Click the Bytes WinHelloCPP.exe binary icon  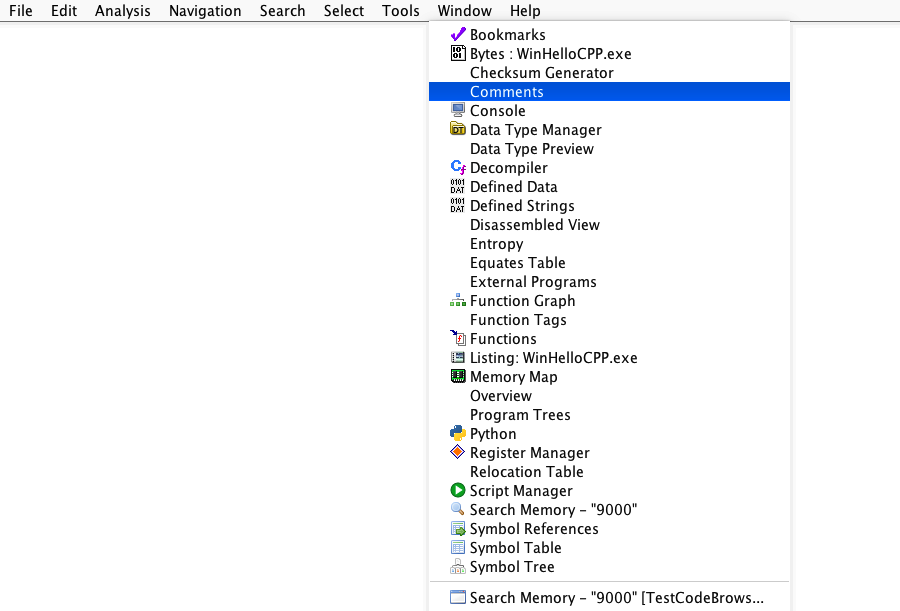pyautogui.click(x=458, y=54)
